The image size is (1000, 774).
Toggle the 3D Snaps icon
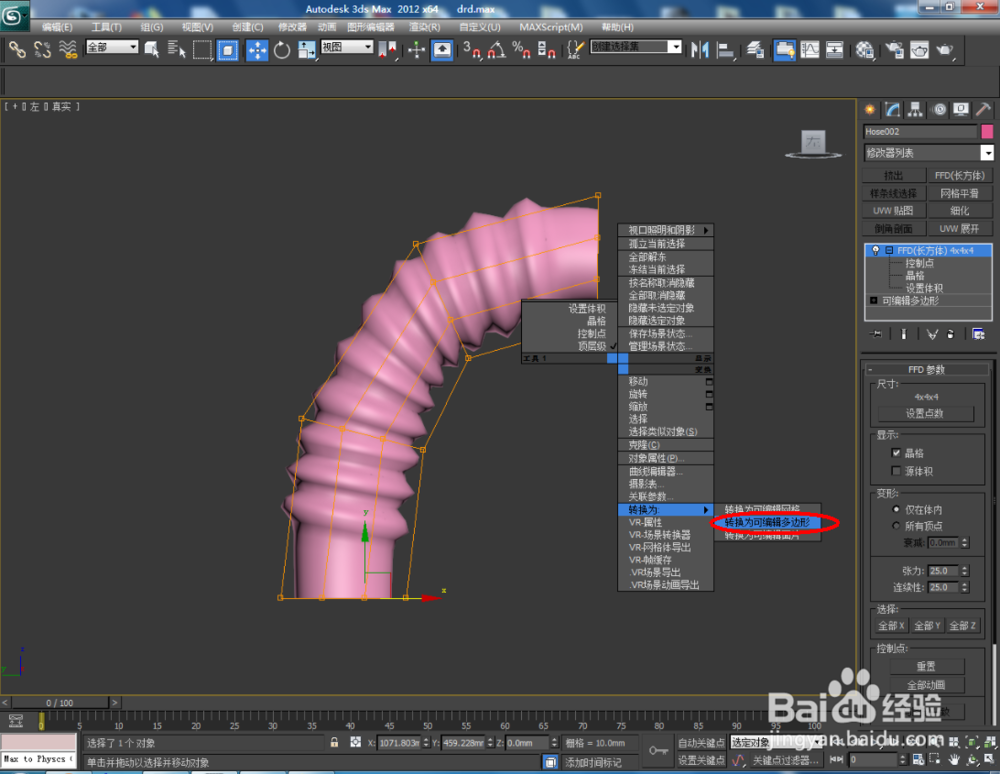[x=471, y=50]
